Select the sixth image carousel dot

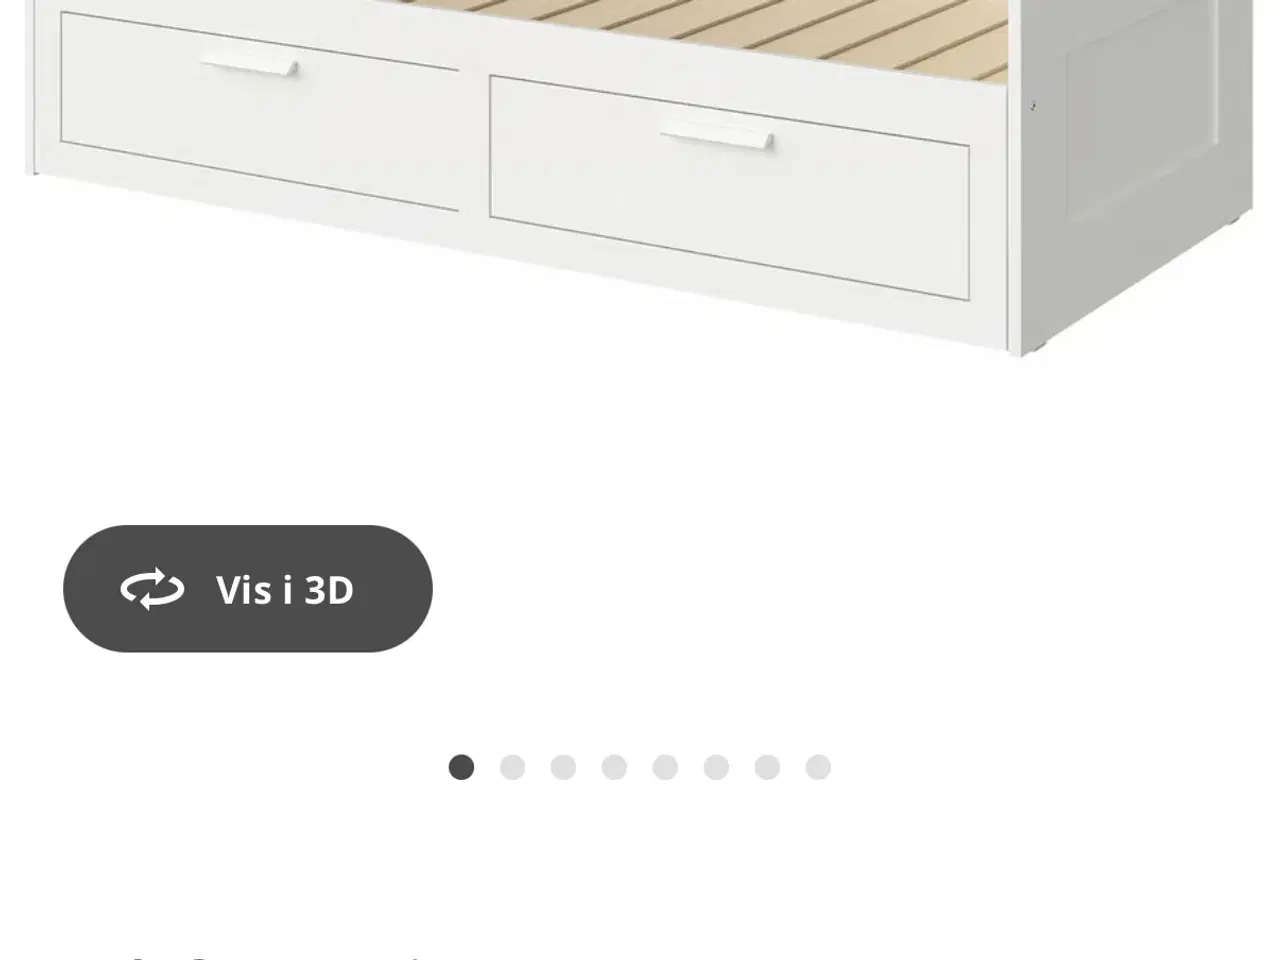pyautogui.click(x=716, y=767)
